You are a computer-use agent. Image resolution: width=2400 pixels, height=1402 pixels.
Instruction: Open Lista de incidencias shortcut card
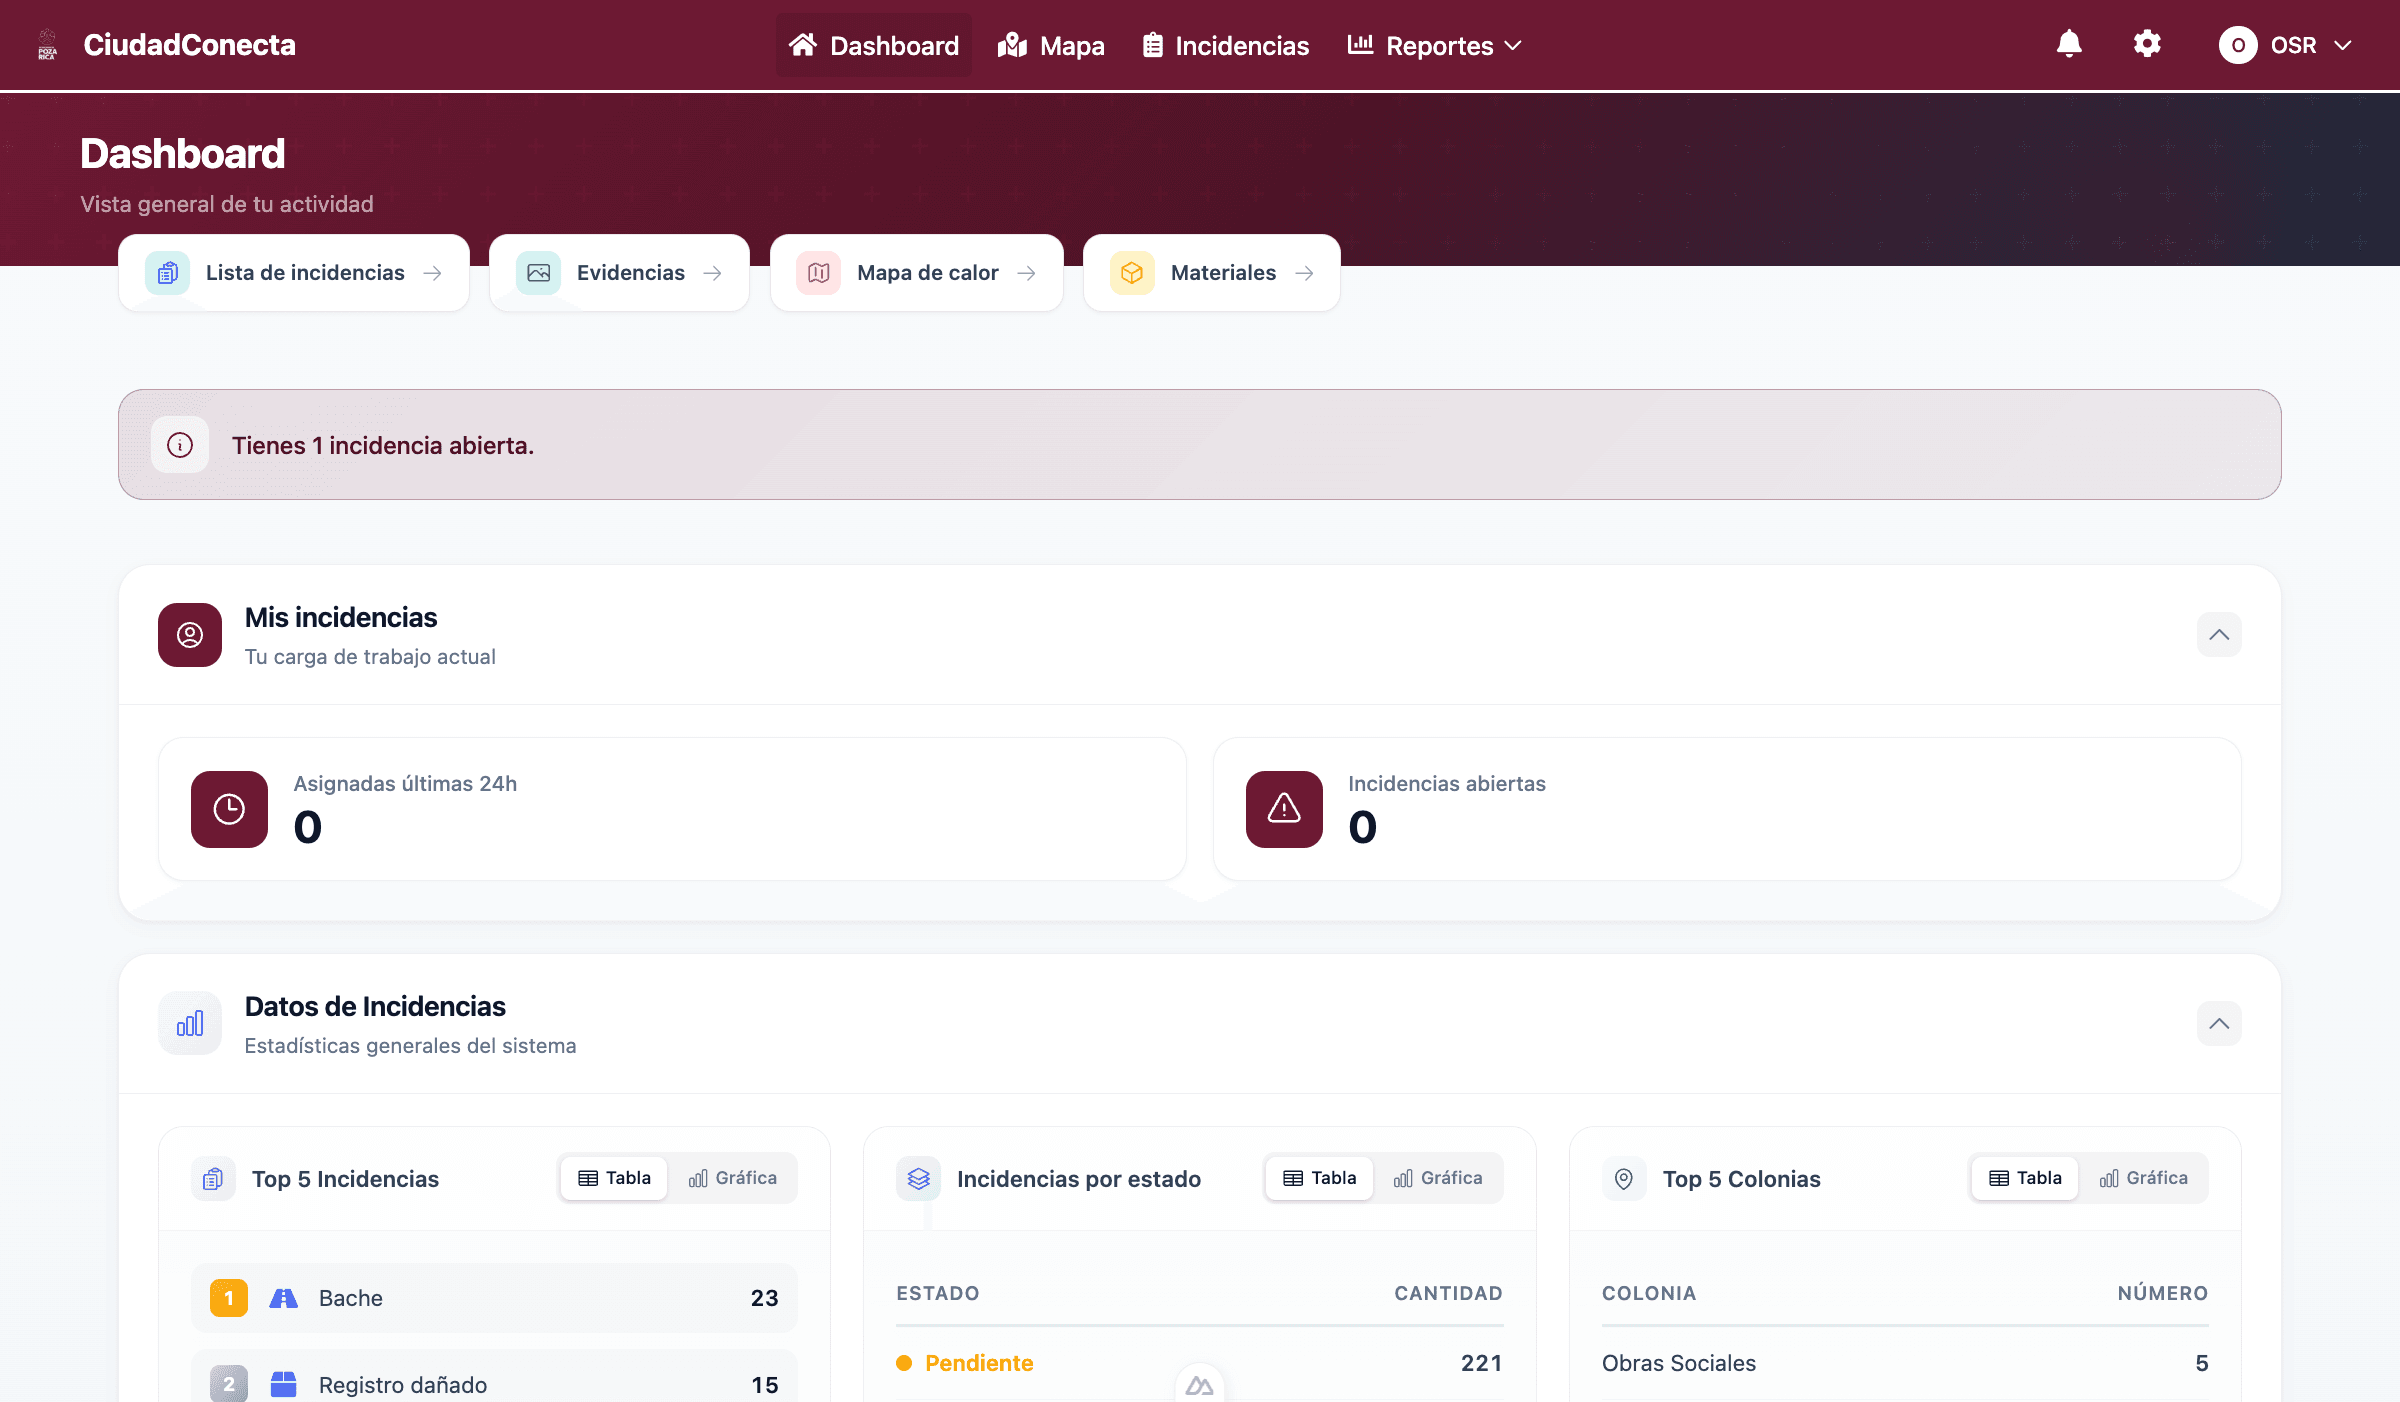[293, 272]
